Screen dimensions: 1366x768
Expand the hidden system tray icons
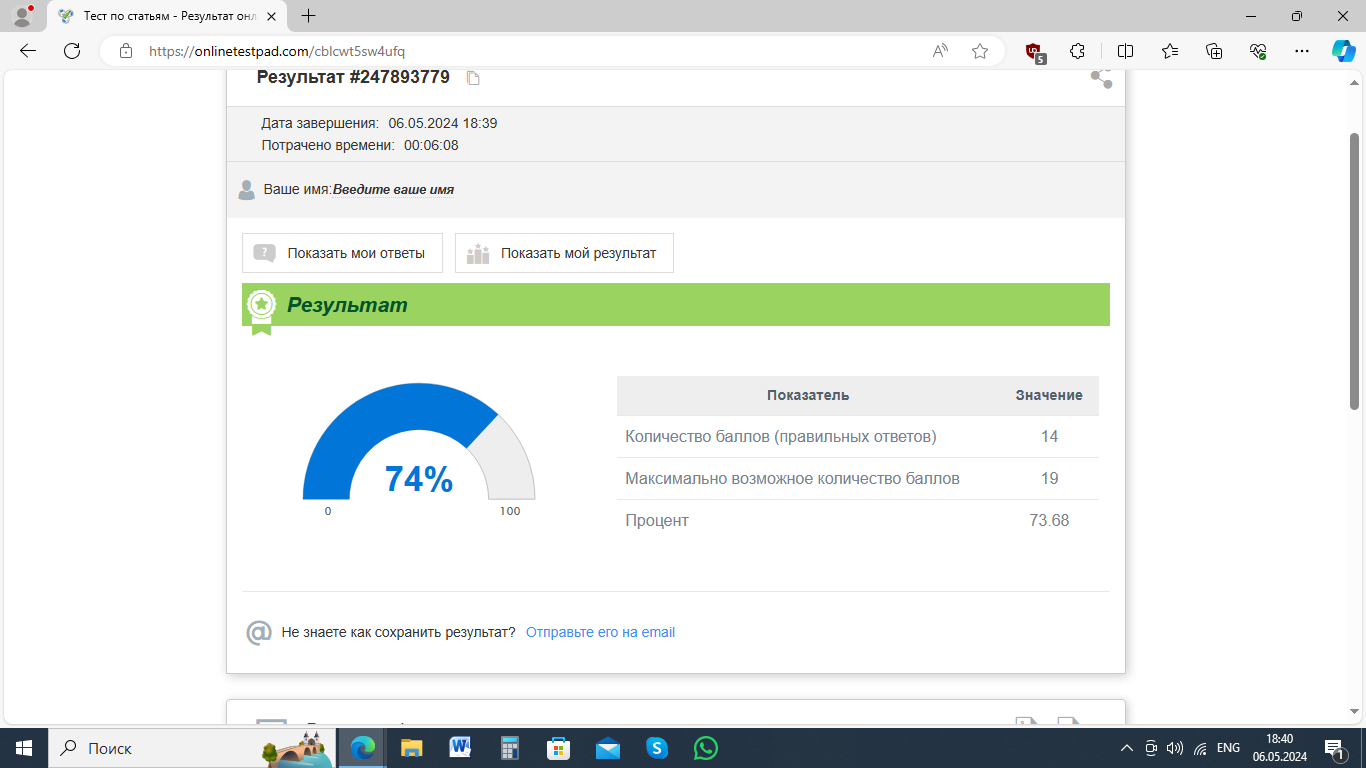click(x=1127, y=748)
